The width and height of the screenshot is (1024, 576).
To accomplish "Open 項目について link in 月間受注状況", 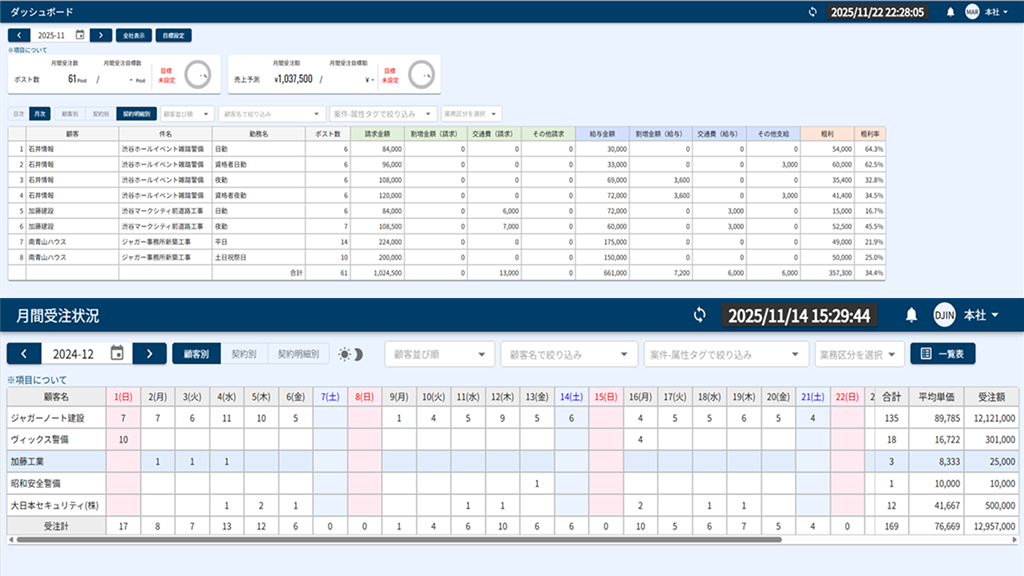I will pyautogui.click(x=37, y=380).
